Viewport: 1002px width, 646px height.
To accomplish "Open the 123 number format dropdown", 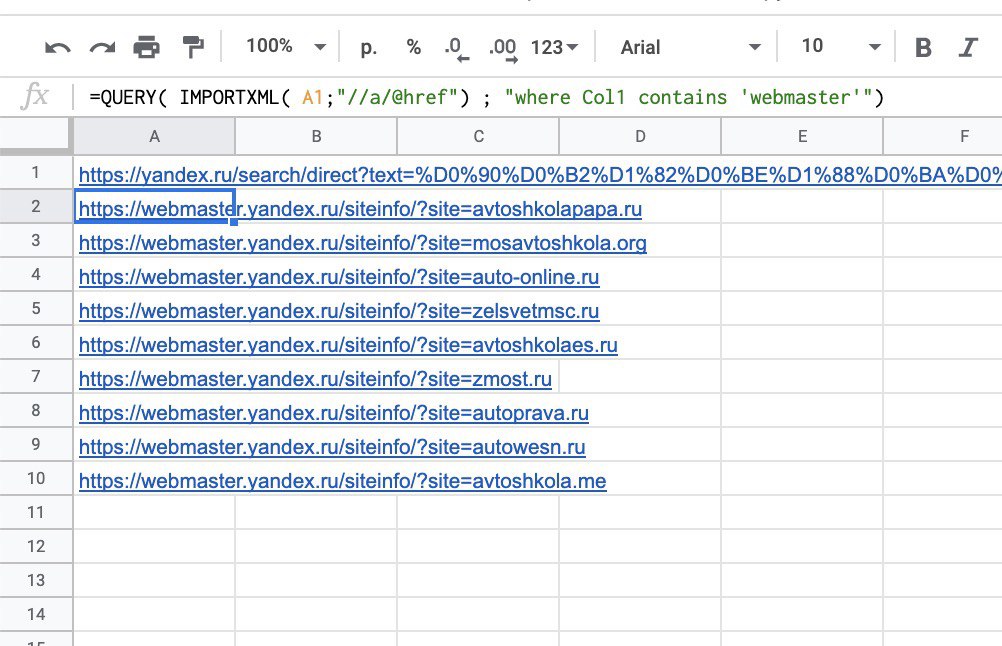I will (554, 47).
